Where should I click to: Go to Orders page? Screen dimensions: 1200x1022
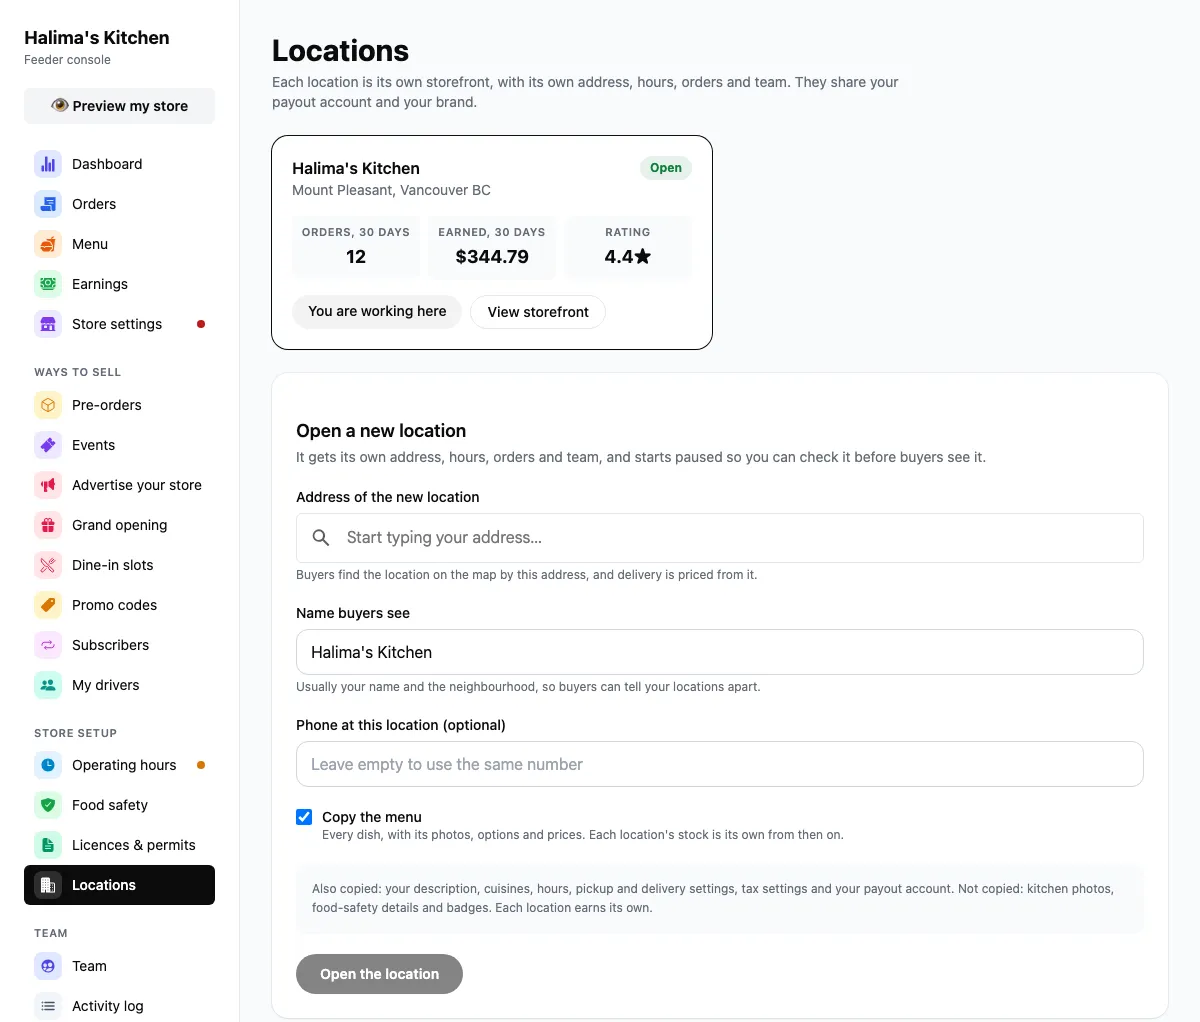[119, 204]
